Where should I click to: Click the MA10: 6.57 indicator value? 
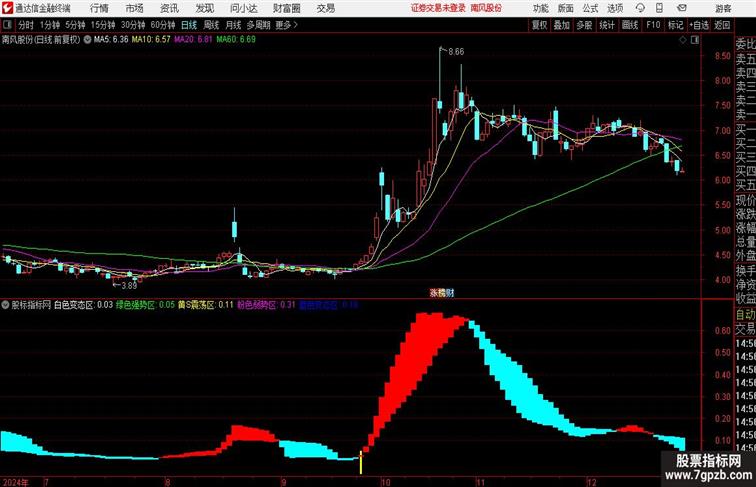coord(151,40)
